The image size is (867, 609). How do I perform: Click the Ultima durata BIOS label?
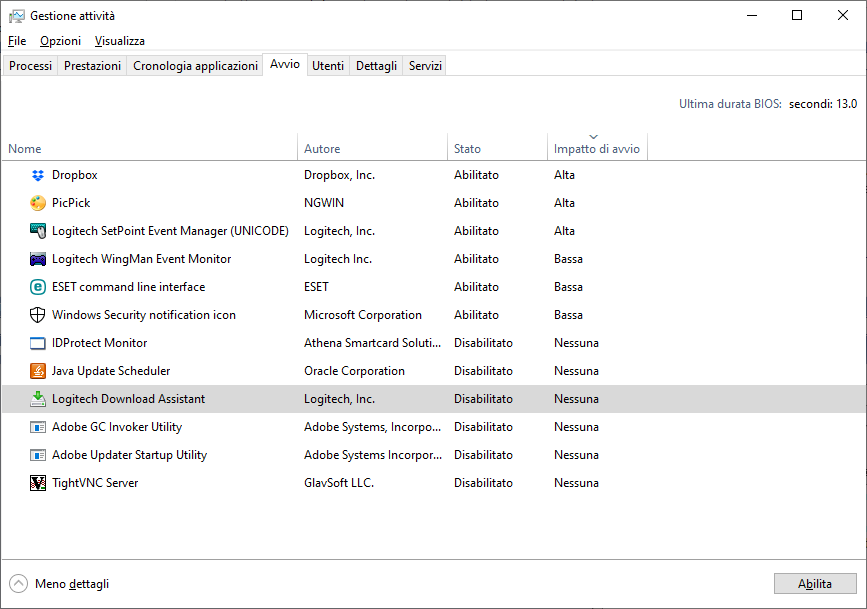(x=730, y=104)
